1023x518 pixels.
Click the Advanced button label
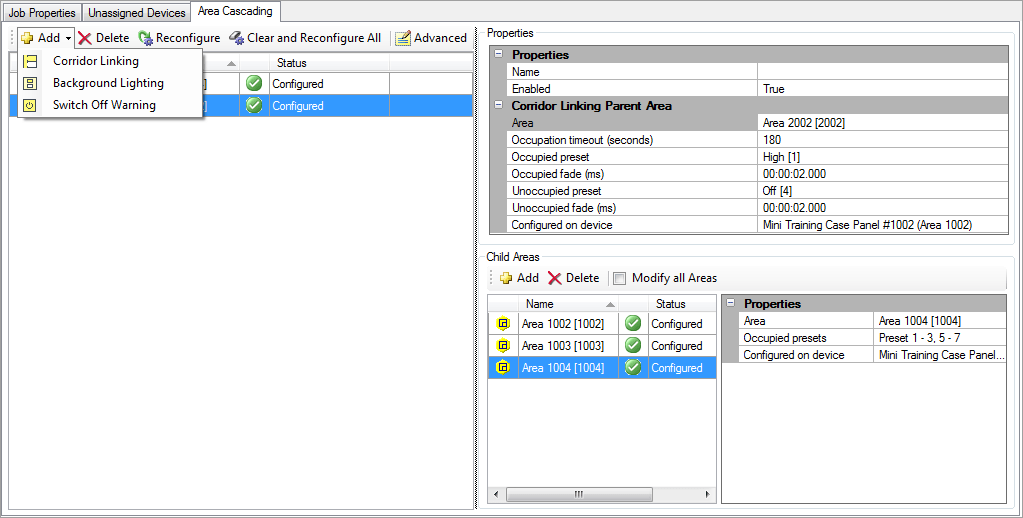440,38
